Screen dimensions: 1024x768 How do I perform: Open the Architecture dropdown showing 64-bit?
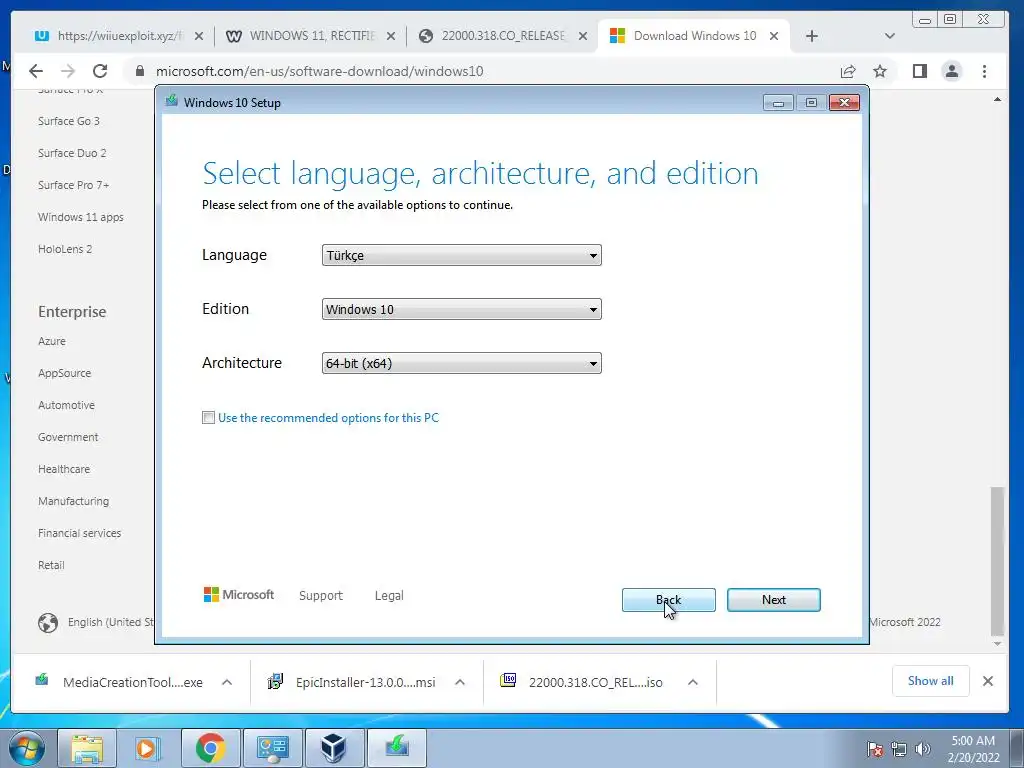click(462, 363)
